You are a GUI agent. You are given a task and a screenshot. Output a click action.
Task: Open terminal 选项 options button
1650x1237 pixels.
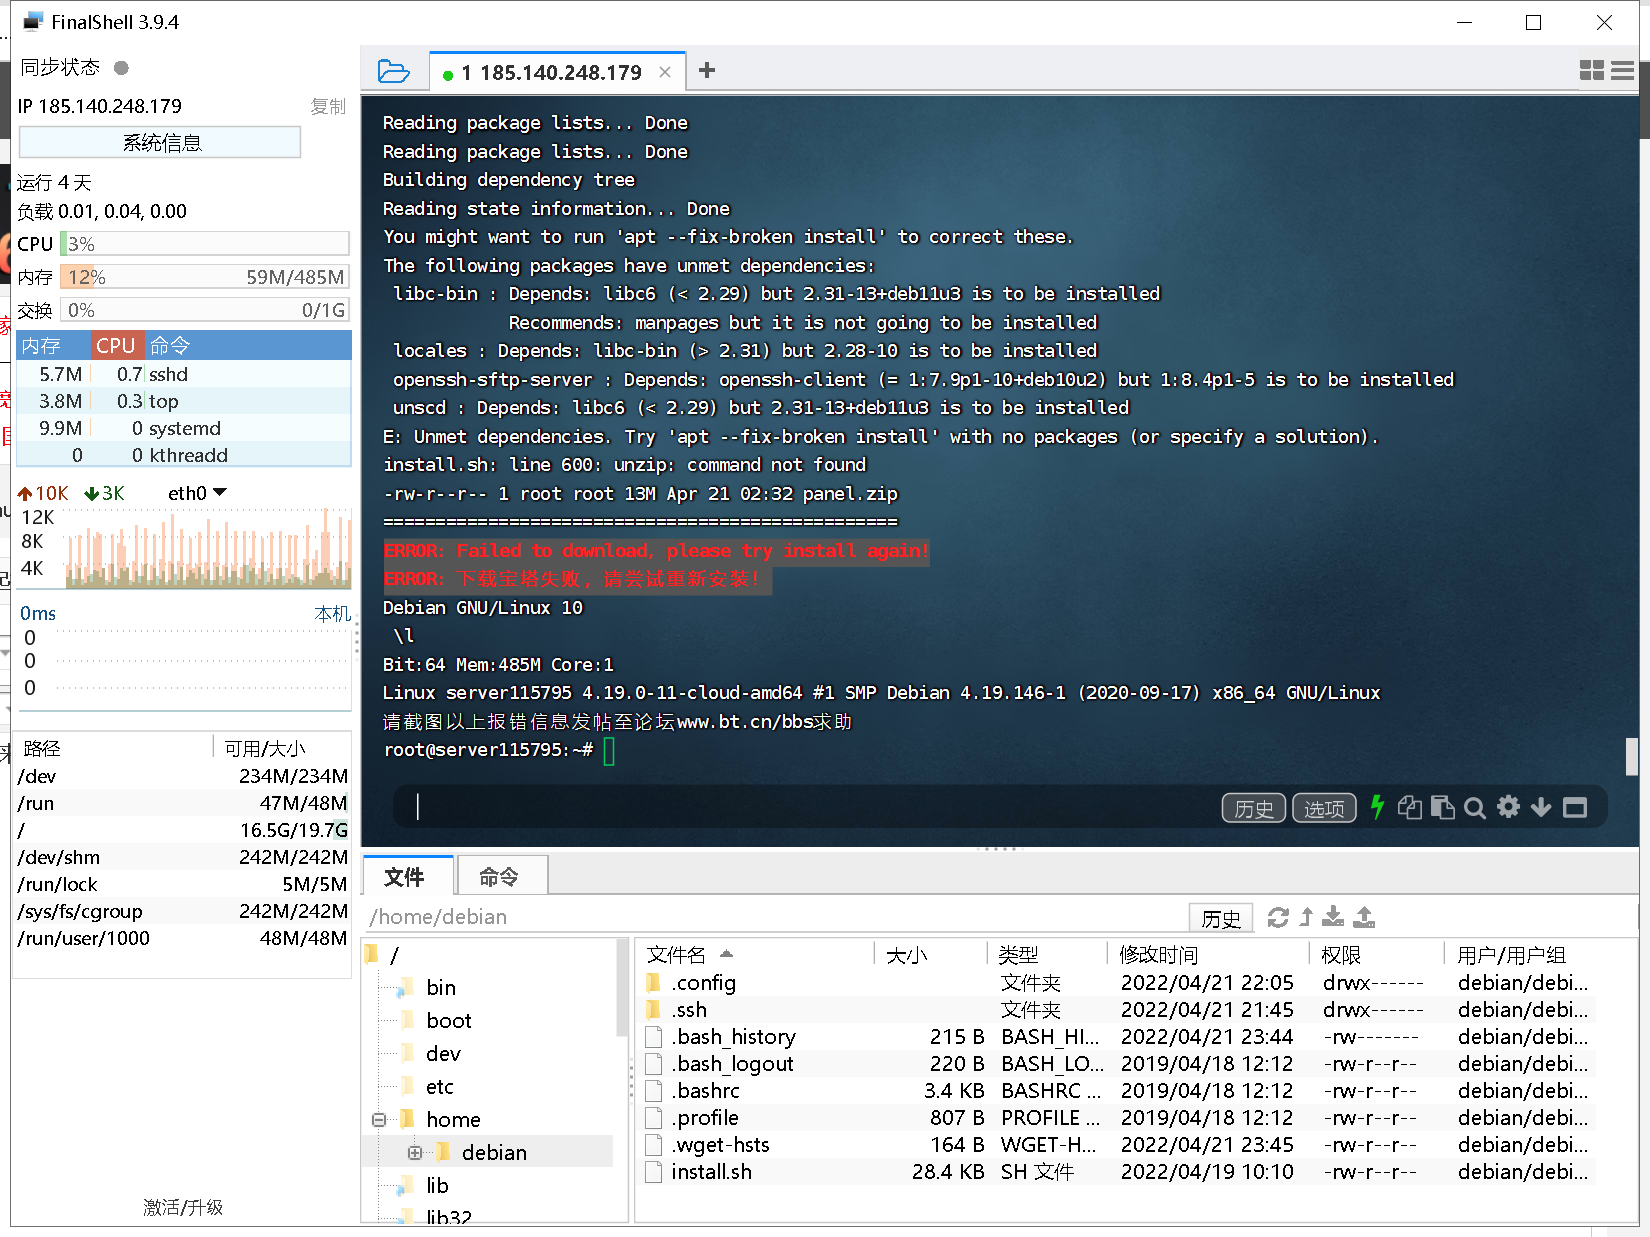pos(1324,808)
